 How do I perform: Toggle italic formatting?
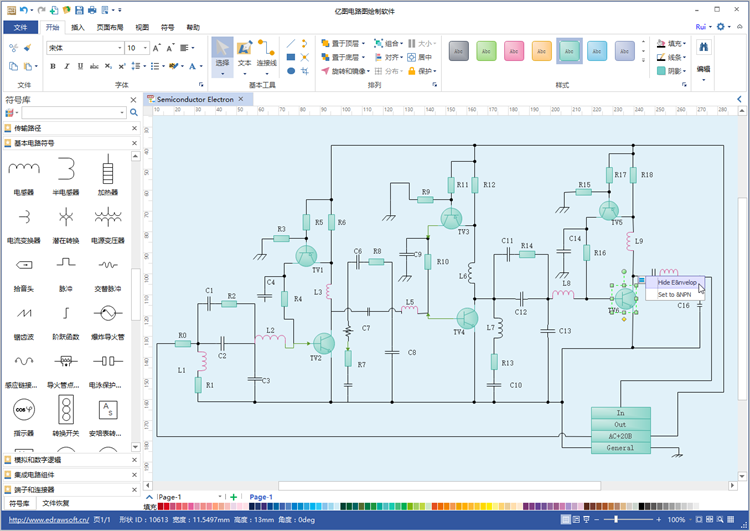pos(66,66)
